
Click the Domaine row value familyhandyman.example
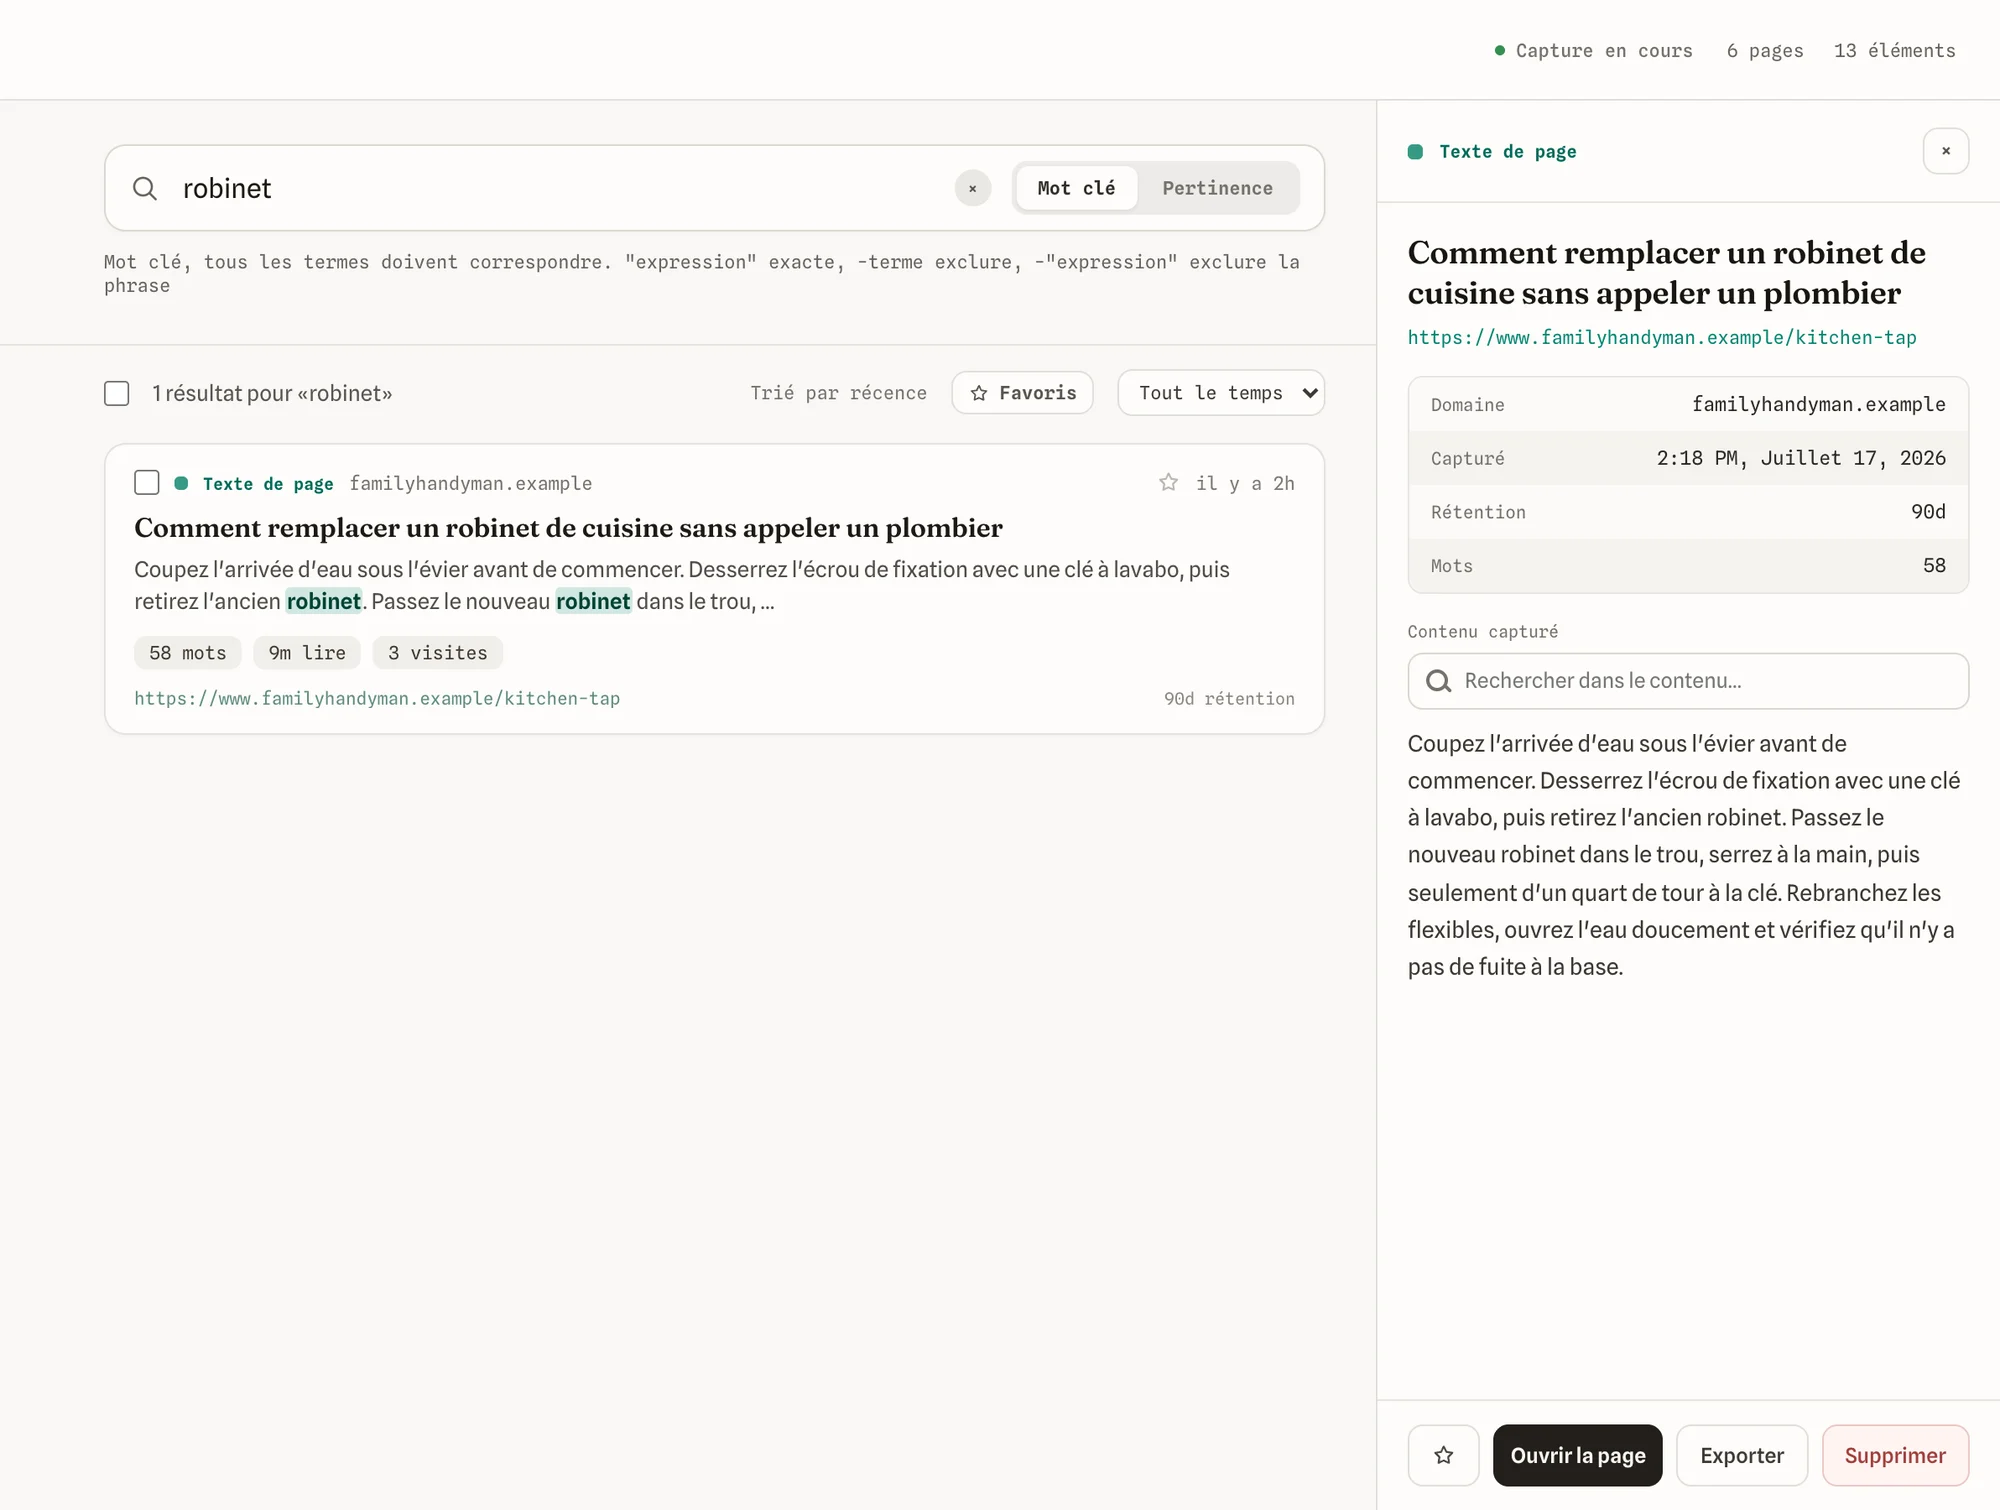coord(1818,404)
